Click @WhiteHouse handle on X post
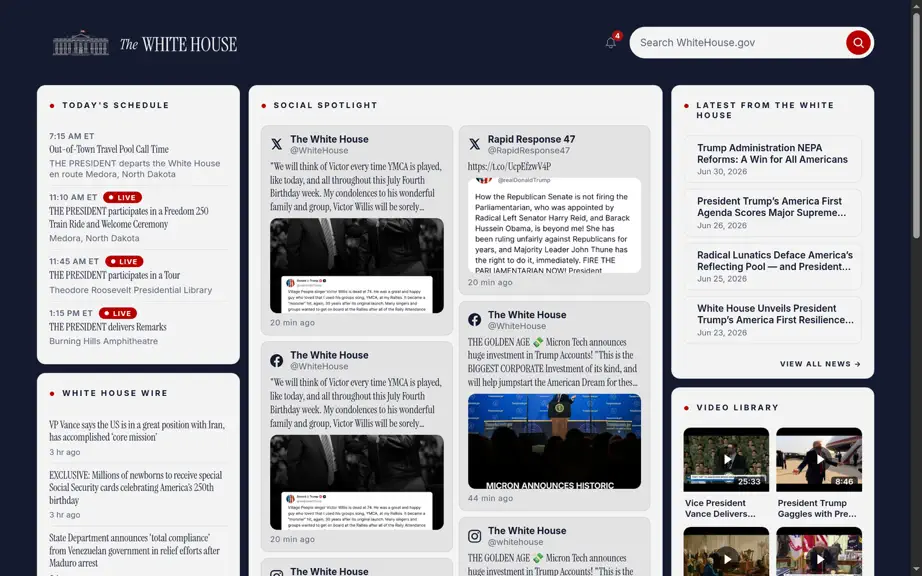The height and width of the screenshot is (576, 922). [319, 150]
